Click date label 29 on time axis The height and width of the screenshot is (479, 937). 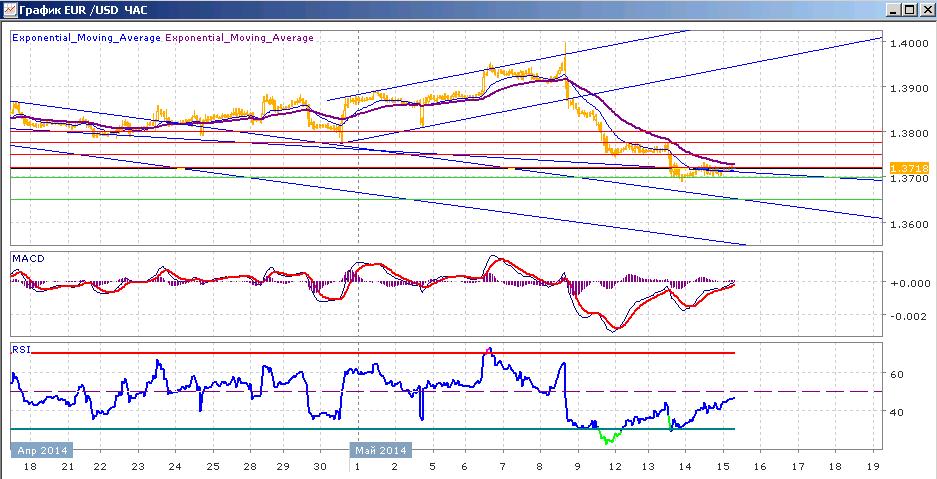[283, 466]
